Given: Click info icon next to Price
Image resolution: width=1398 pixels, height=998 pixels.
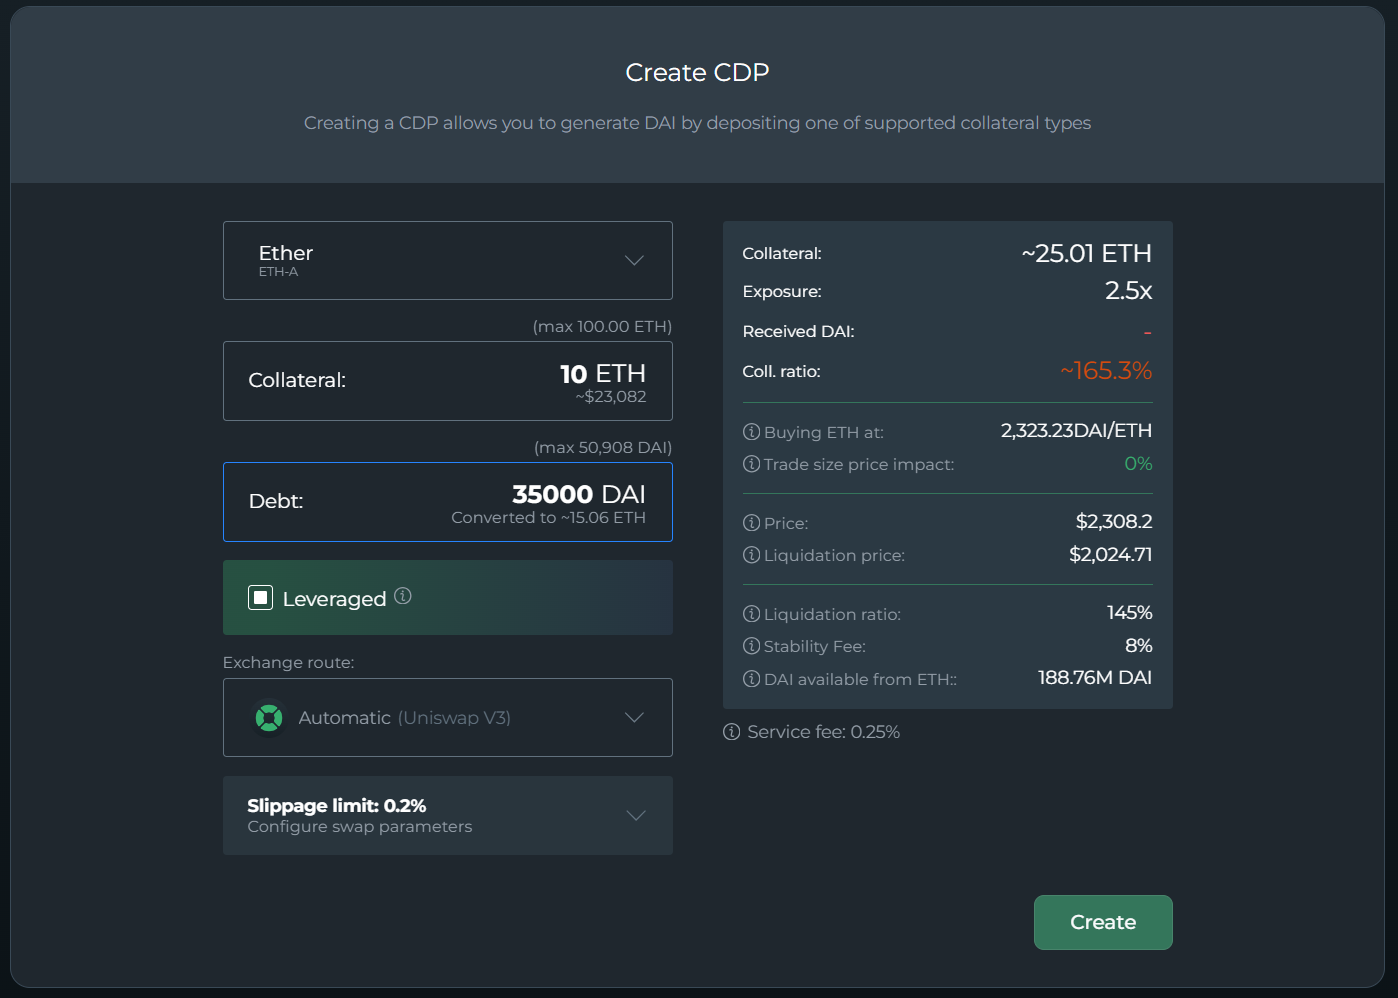Looking at the screenshot, I should pyautogui.click(x=752, y=523).
